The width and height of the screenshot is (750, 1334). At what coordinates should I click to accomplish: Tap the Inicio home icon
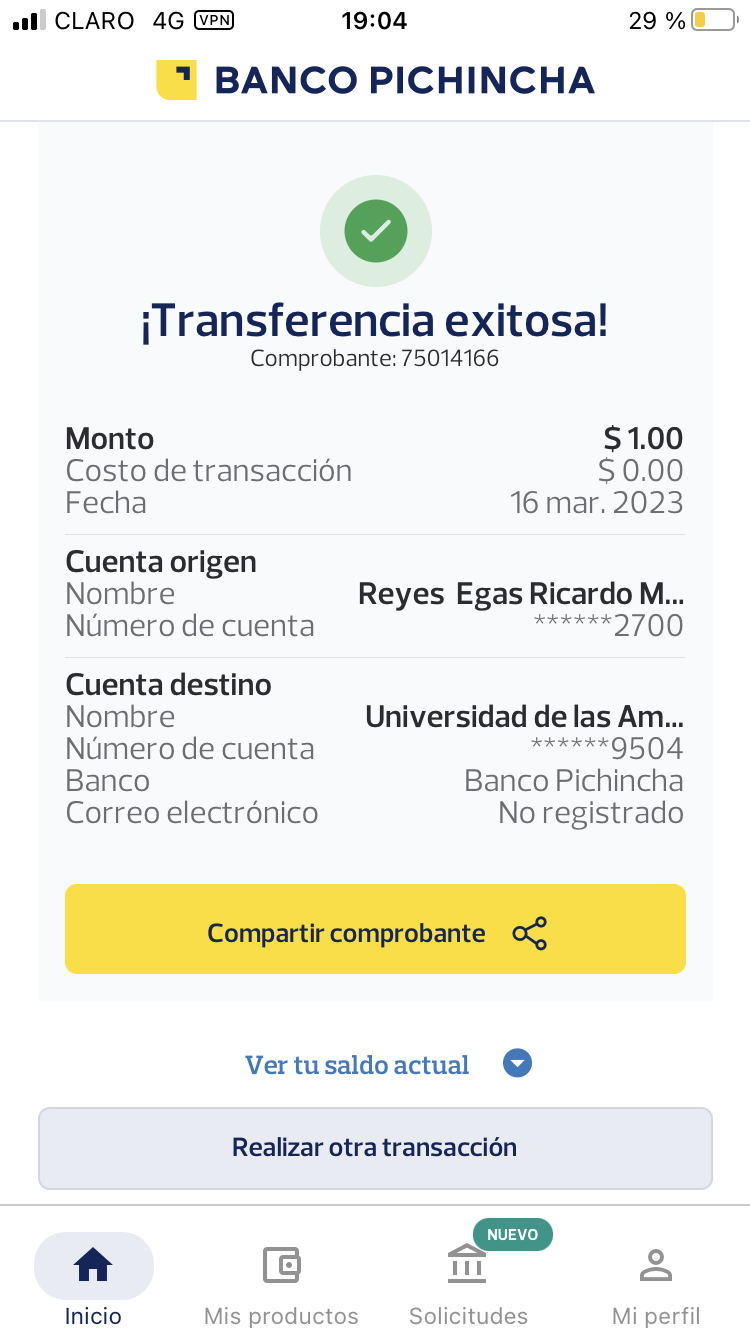(x=93, y=1266)
